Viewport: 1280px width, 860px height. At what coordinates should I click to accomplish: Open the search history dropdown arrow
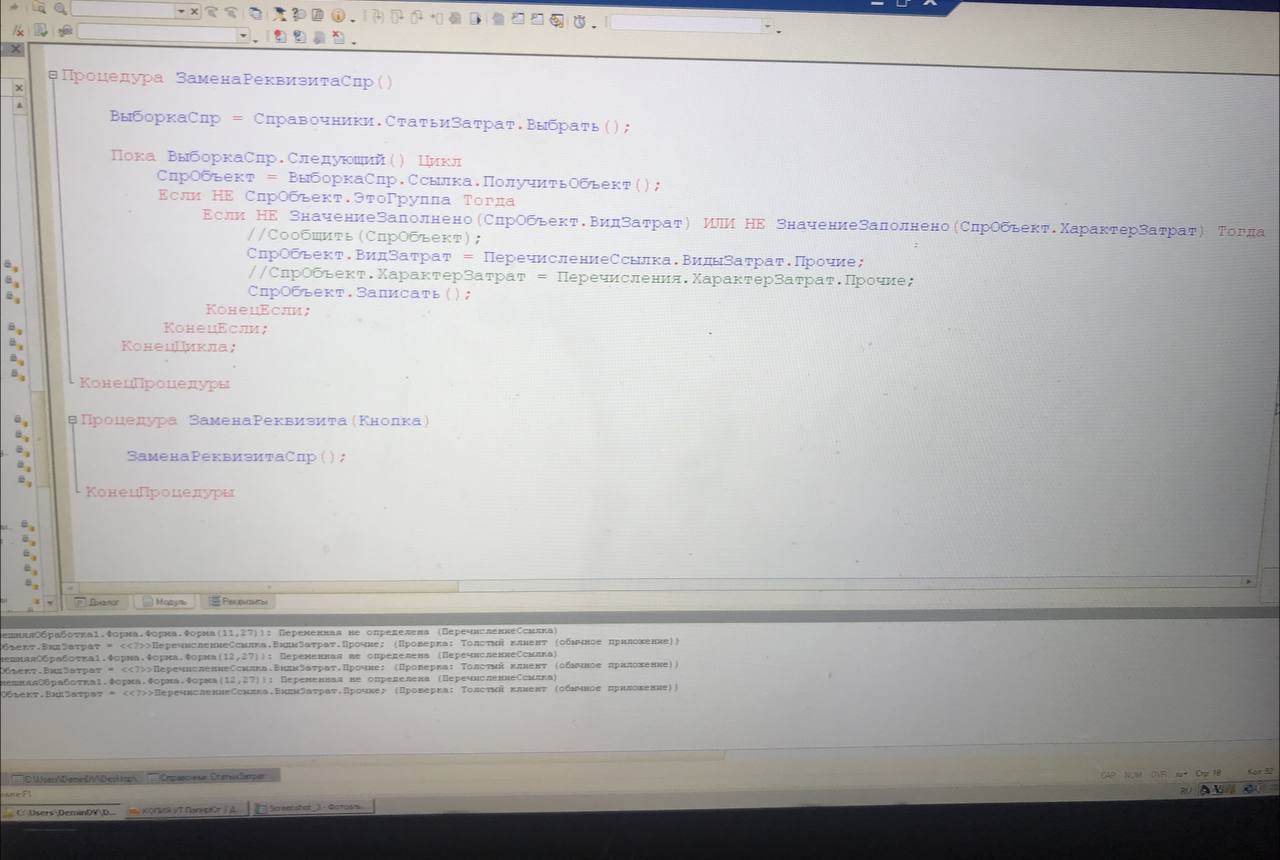coord(182,10)
